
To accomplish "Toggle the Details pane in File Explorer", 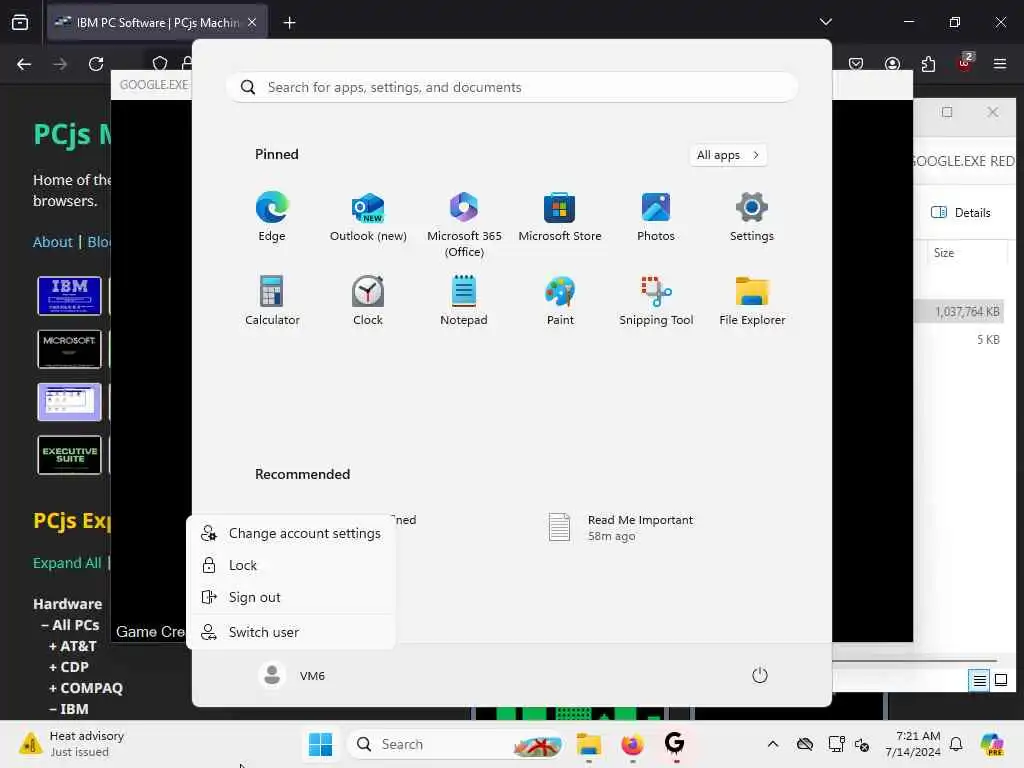I will (960, 212).
